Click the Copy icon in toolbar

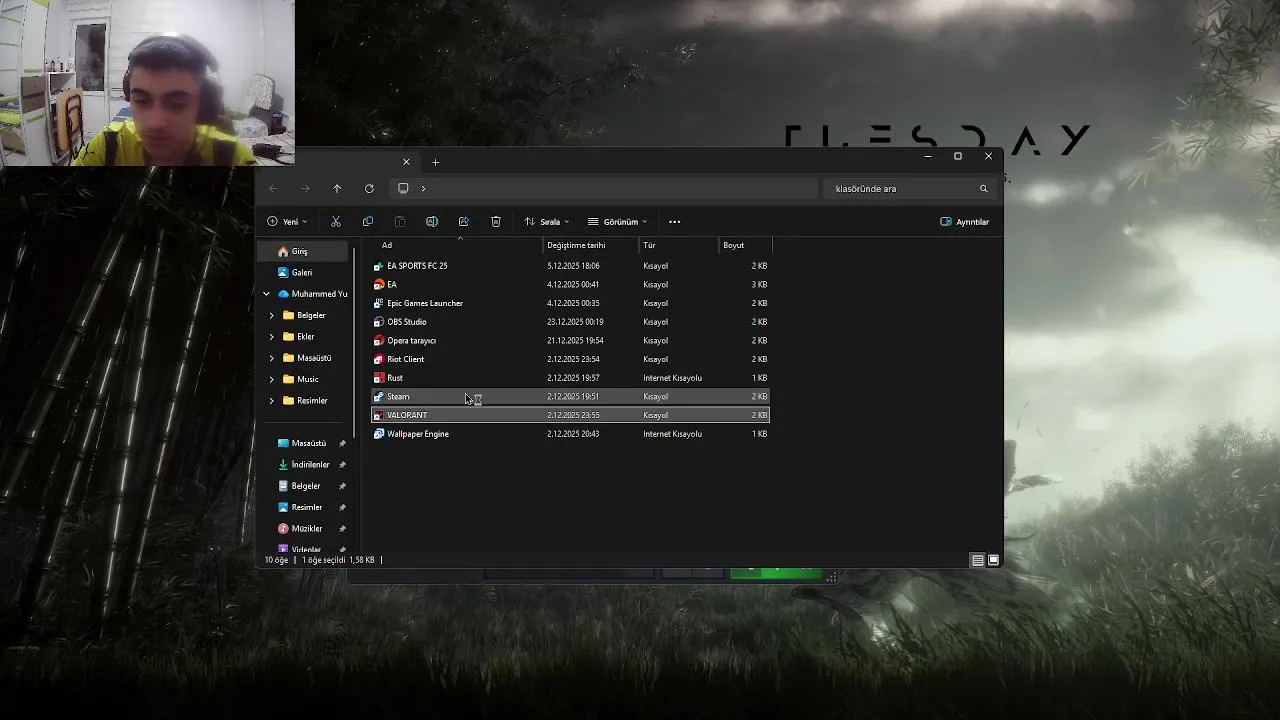point(368,222)
